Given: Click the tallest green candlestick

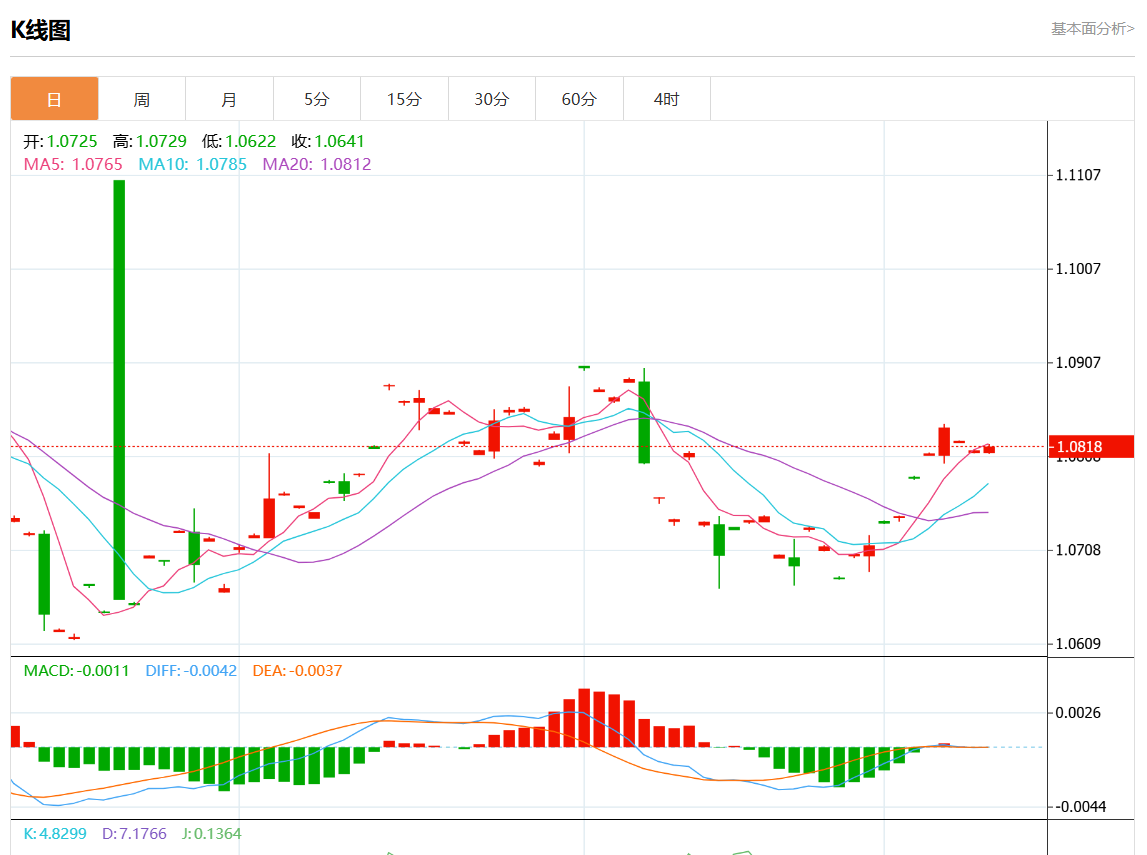Looking at the screenshot, I should tap(119, 390).
